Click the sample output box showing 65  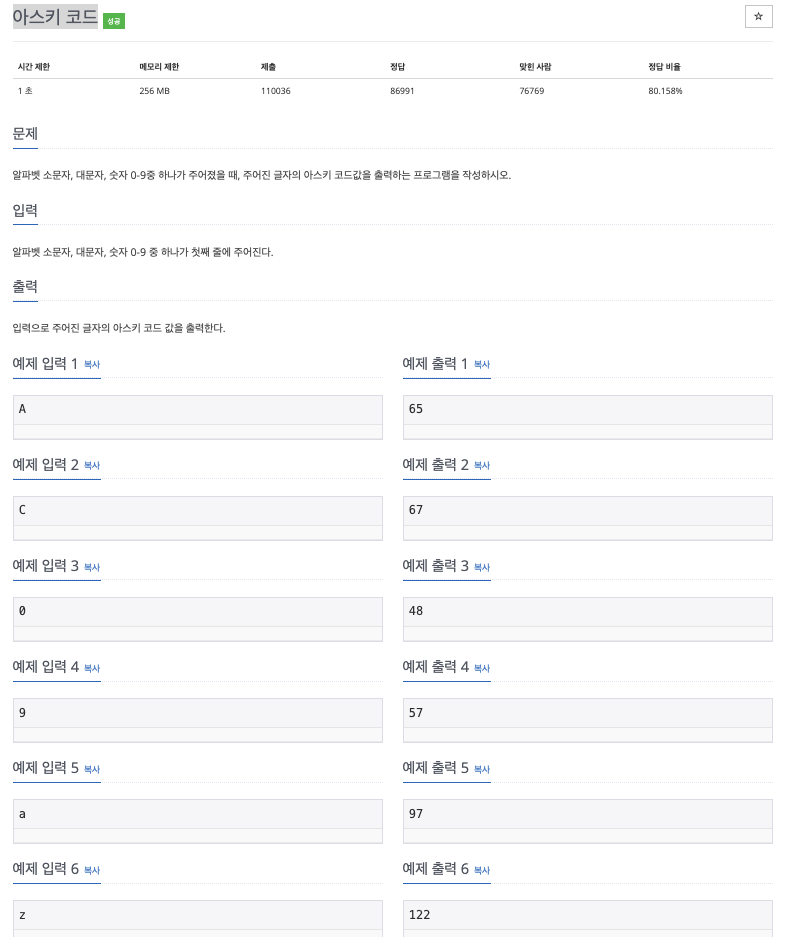[587, 410]
